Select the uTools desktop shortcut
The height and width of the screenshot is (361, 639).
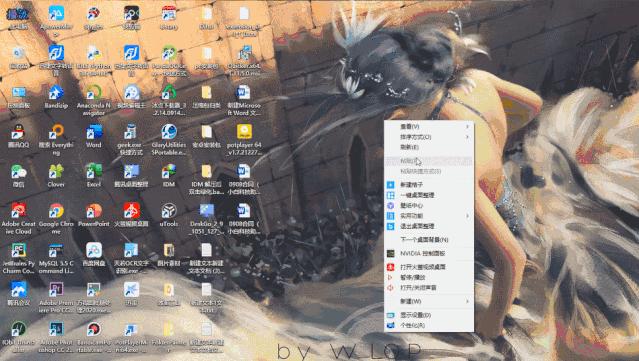[169, 215]
